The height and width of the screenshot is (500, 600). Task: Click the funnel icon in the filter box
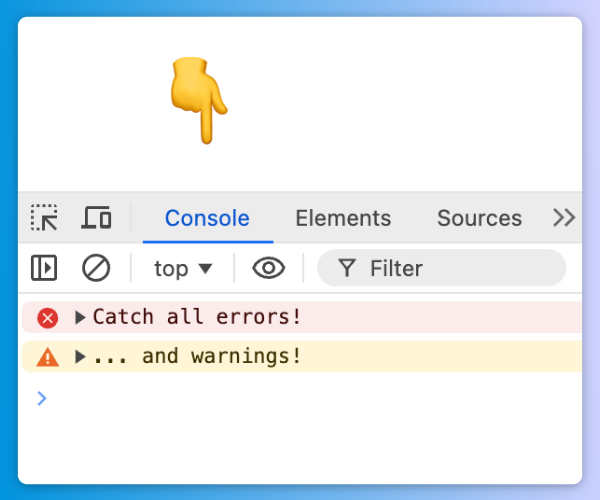coord(347,268)
